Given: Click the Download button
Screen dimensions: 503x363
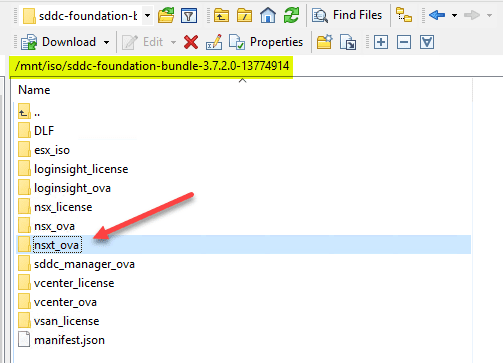Looking at the screenshot, I should tap(58, 42).
